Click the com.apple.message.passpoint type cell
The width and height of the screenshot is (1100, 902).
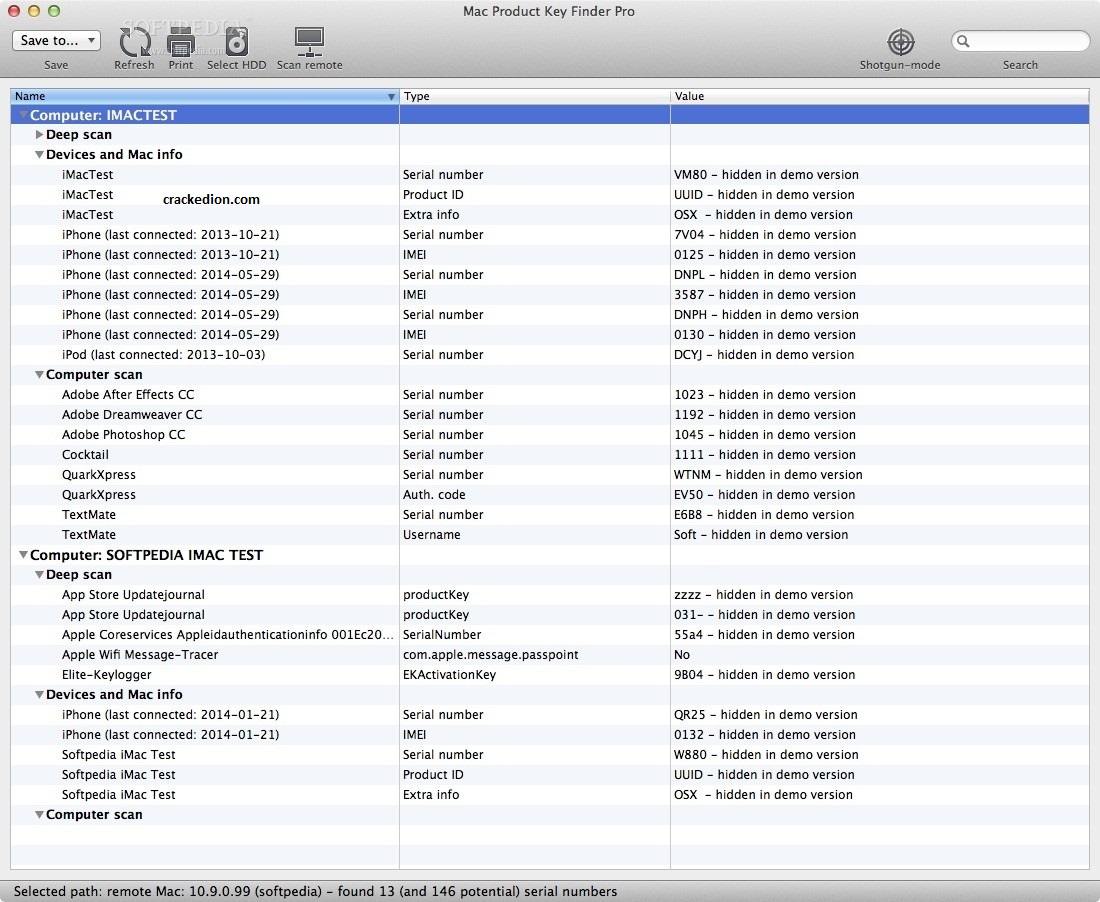tap(490, 654)
